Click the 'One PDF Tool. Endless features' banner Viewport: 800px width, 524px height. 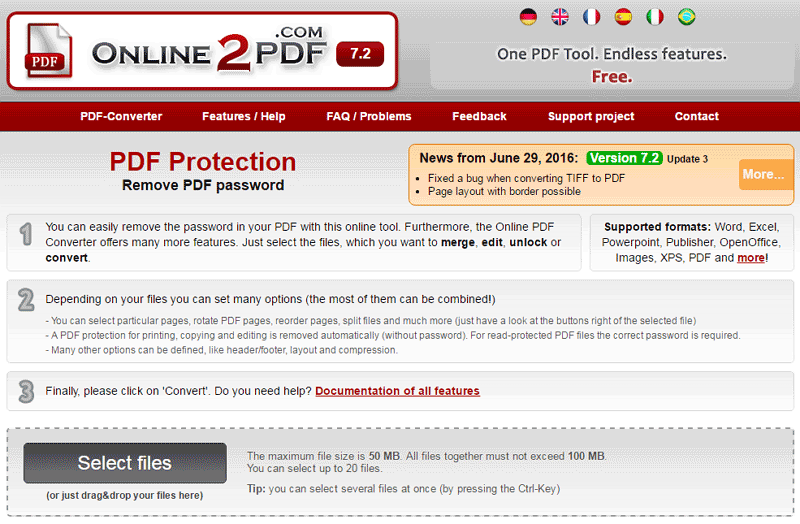pyautogui.click(x=611, y=64)
